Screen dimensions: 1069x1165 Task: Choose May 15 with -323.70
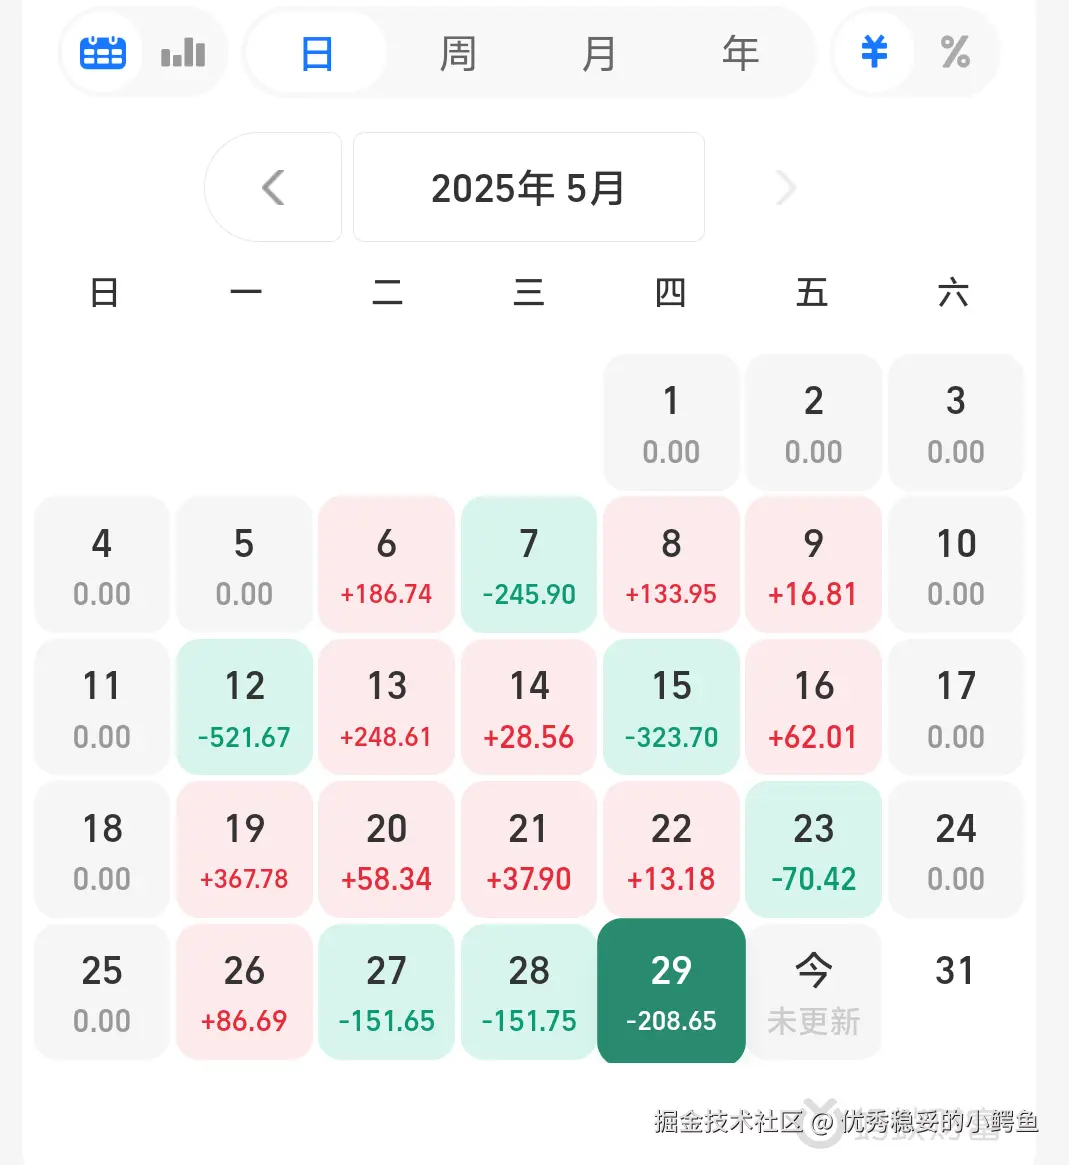pyautogui.click(x=671, y=707)
